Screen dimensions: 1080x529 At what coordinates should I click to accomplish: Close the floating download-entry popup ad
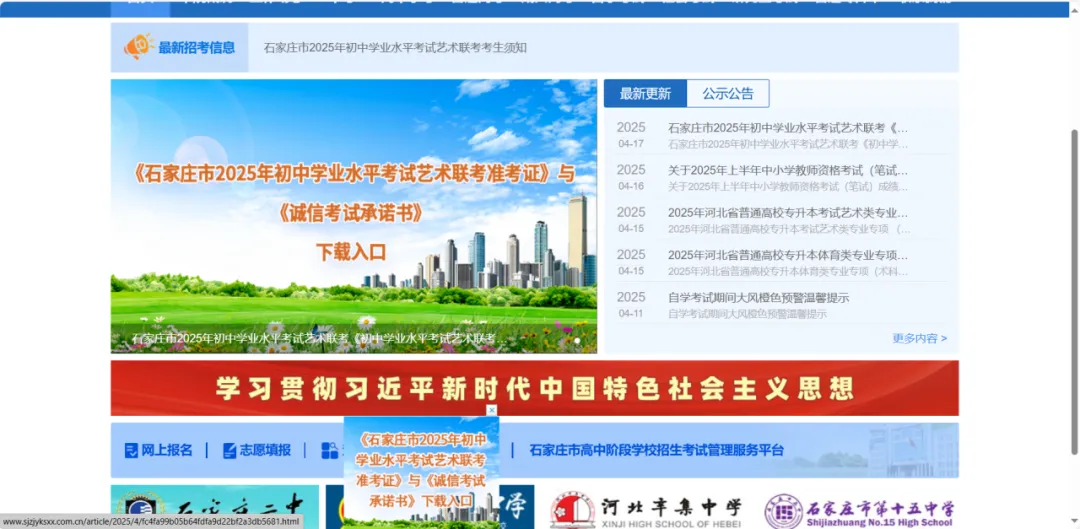491,411
